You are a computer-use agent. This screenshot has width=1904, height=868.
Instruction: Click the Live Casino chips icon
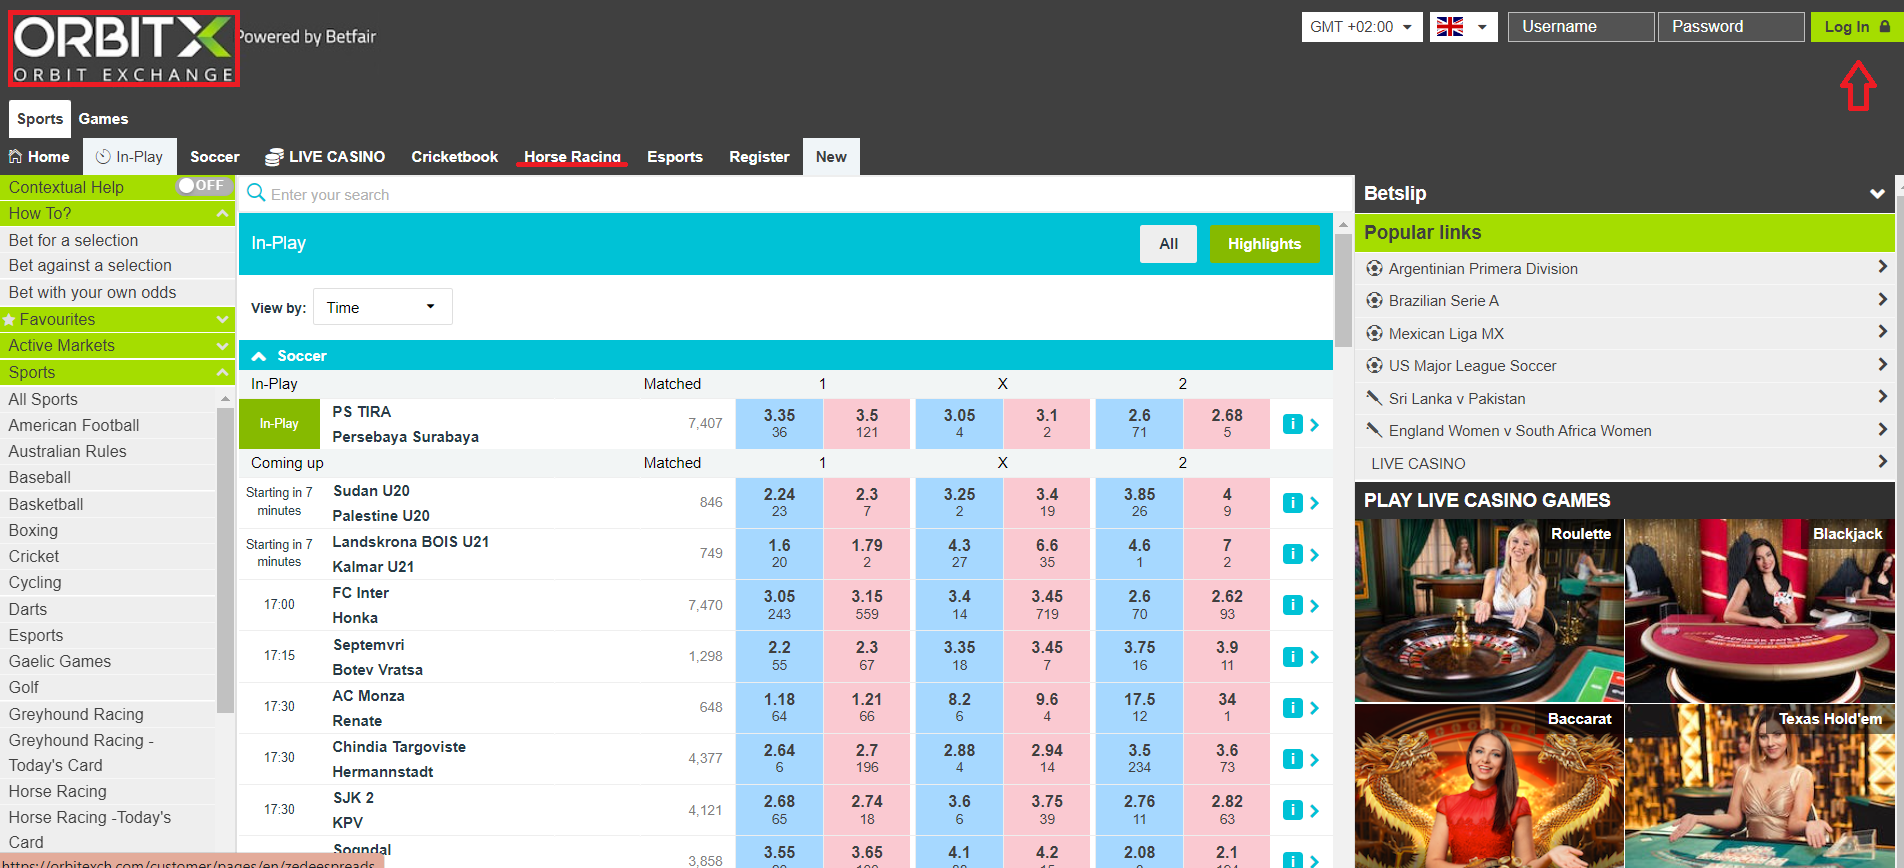tap(274, 157)
